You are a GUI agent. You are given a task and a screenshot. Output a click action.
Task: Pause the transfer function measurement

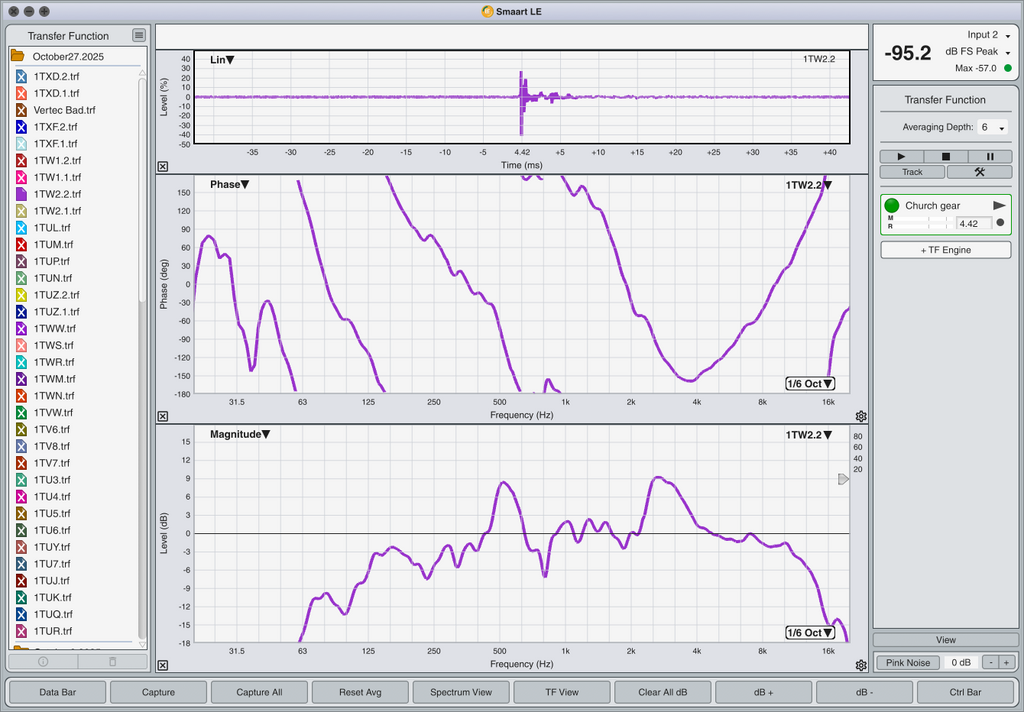pyautogui.click(x=990, y=156)
